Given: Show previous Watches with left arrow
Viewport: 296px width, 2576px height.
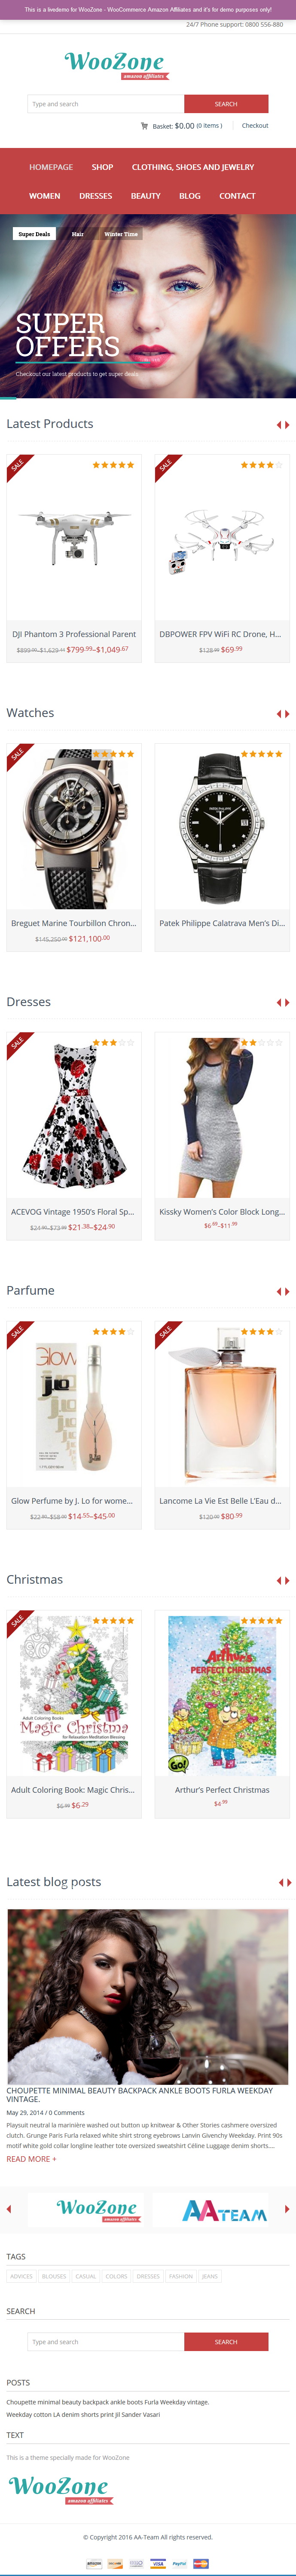Looking at the screenshot, I should [279, 714].
